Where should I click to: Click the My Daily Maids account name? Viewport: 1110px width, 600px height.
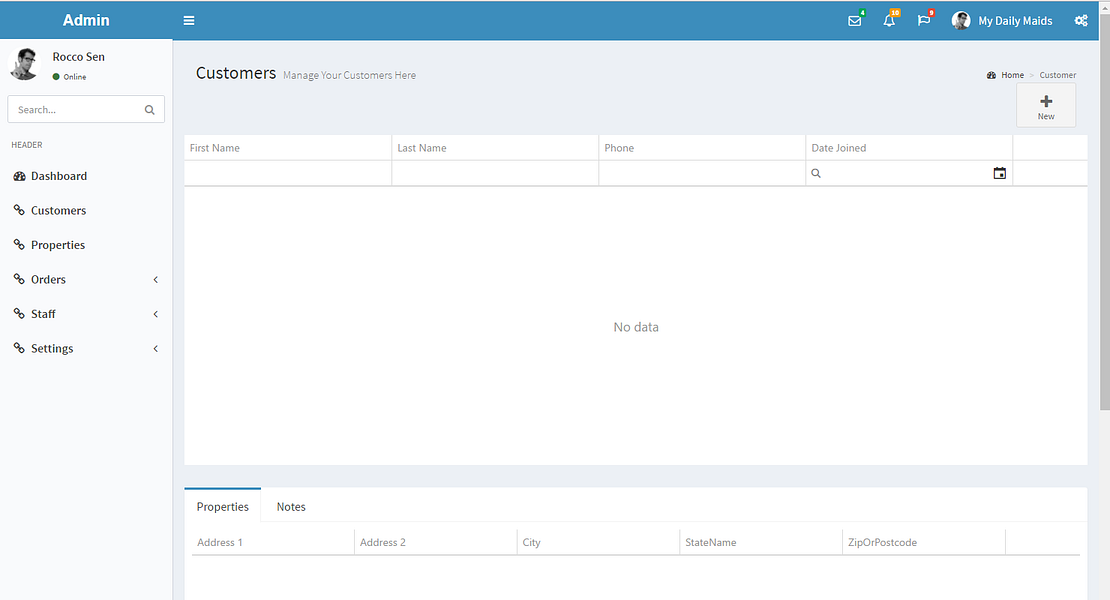click(x=1015, y=21)
